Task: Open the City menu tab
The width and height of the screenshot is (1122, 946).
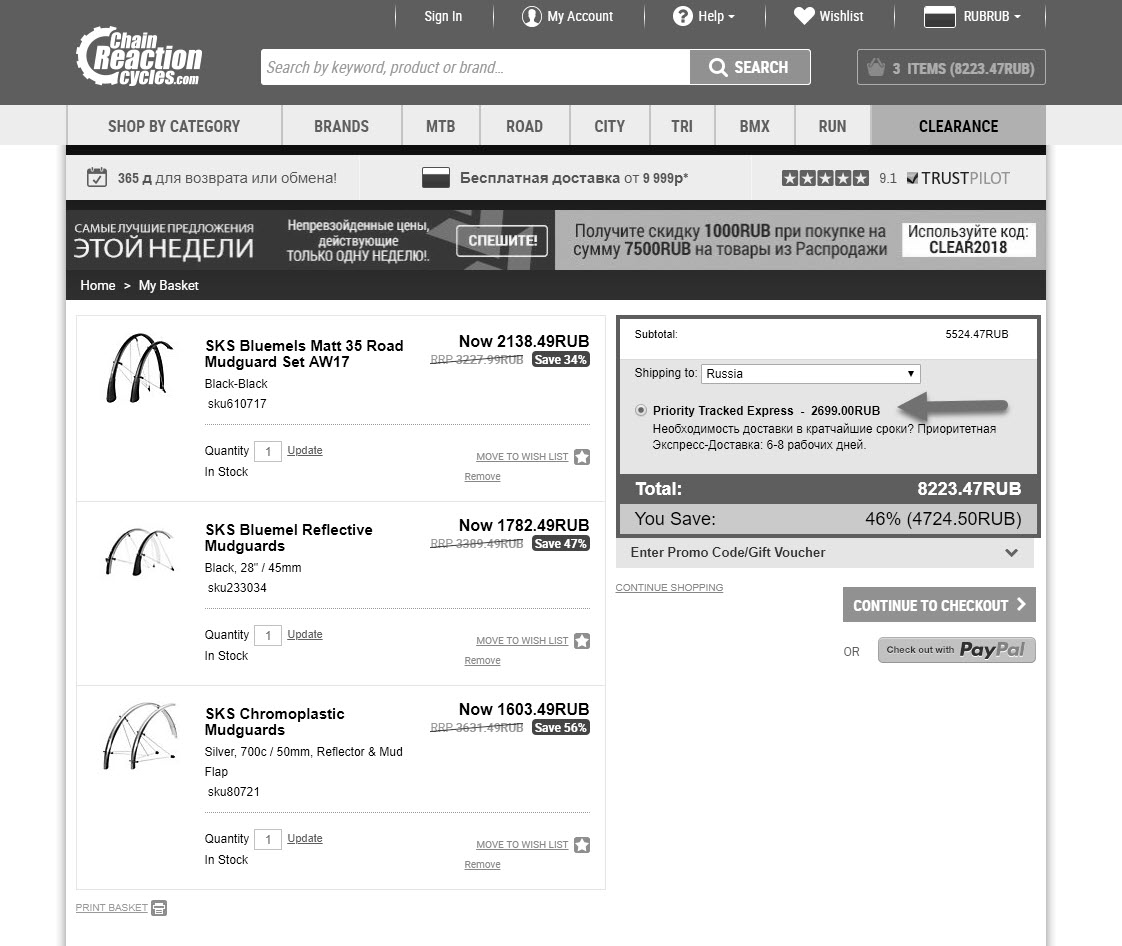Action: click(x=610, y=126)
